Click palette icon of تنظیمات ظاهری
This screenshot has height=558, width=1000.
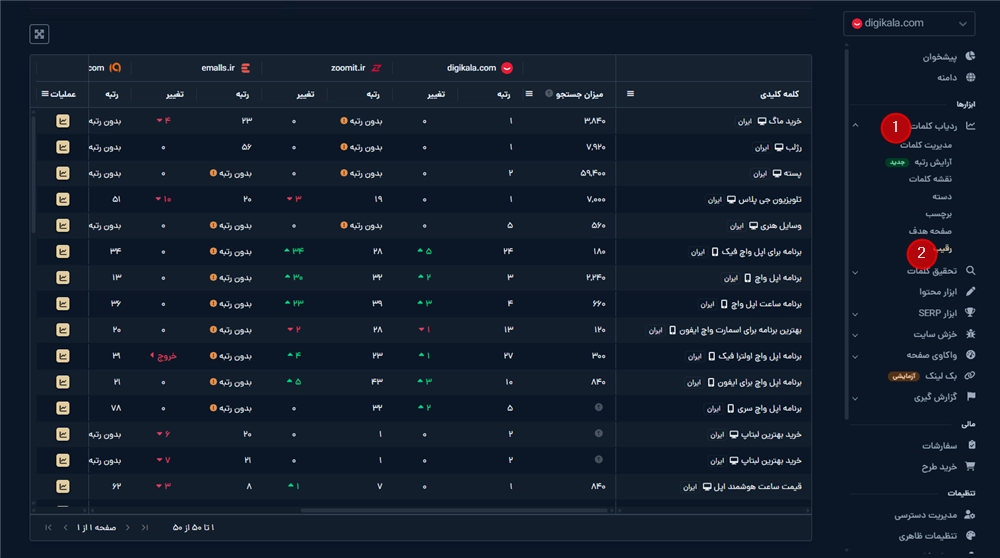click(x=971, y=535)
